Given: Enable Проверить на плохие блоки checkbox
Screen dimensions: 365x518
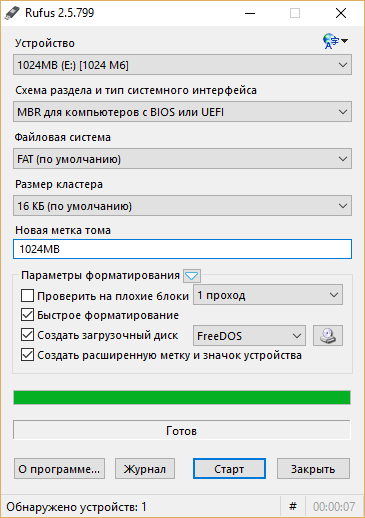Looking at the screenshot, I should point(27,296).
